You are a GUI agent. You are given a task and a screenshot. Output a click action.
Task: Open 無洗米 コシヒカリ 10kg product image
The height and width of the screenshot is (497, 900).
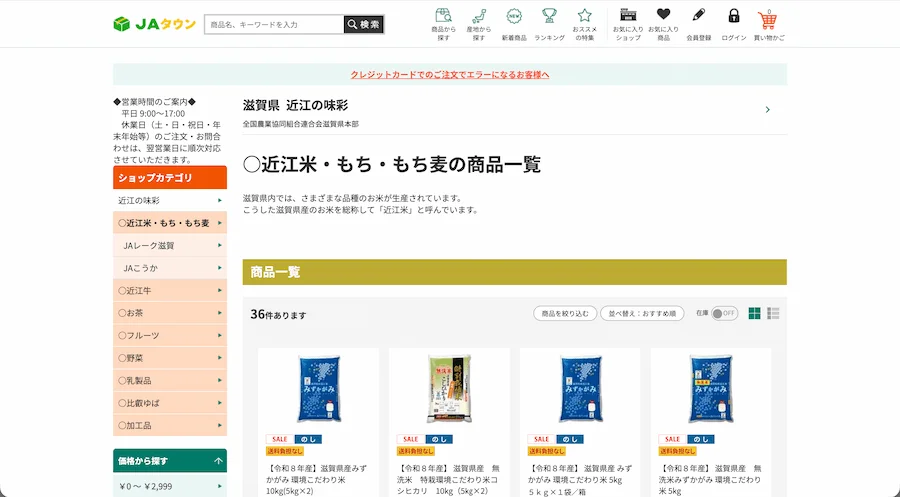coord(449,389)
